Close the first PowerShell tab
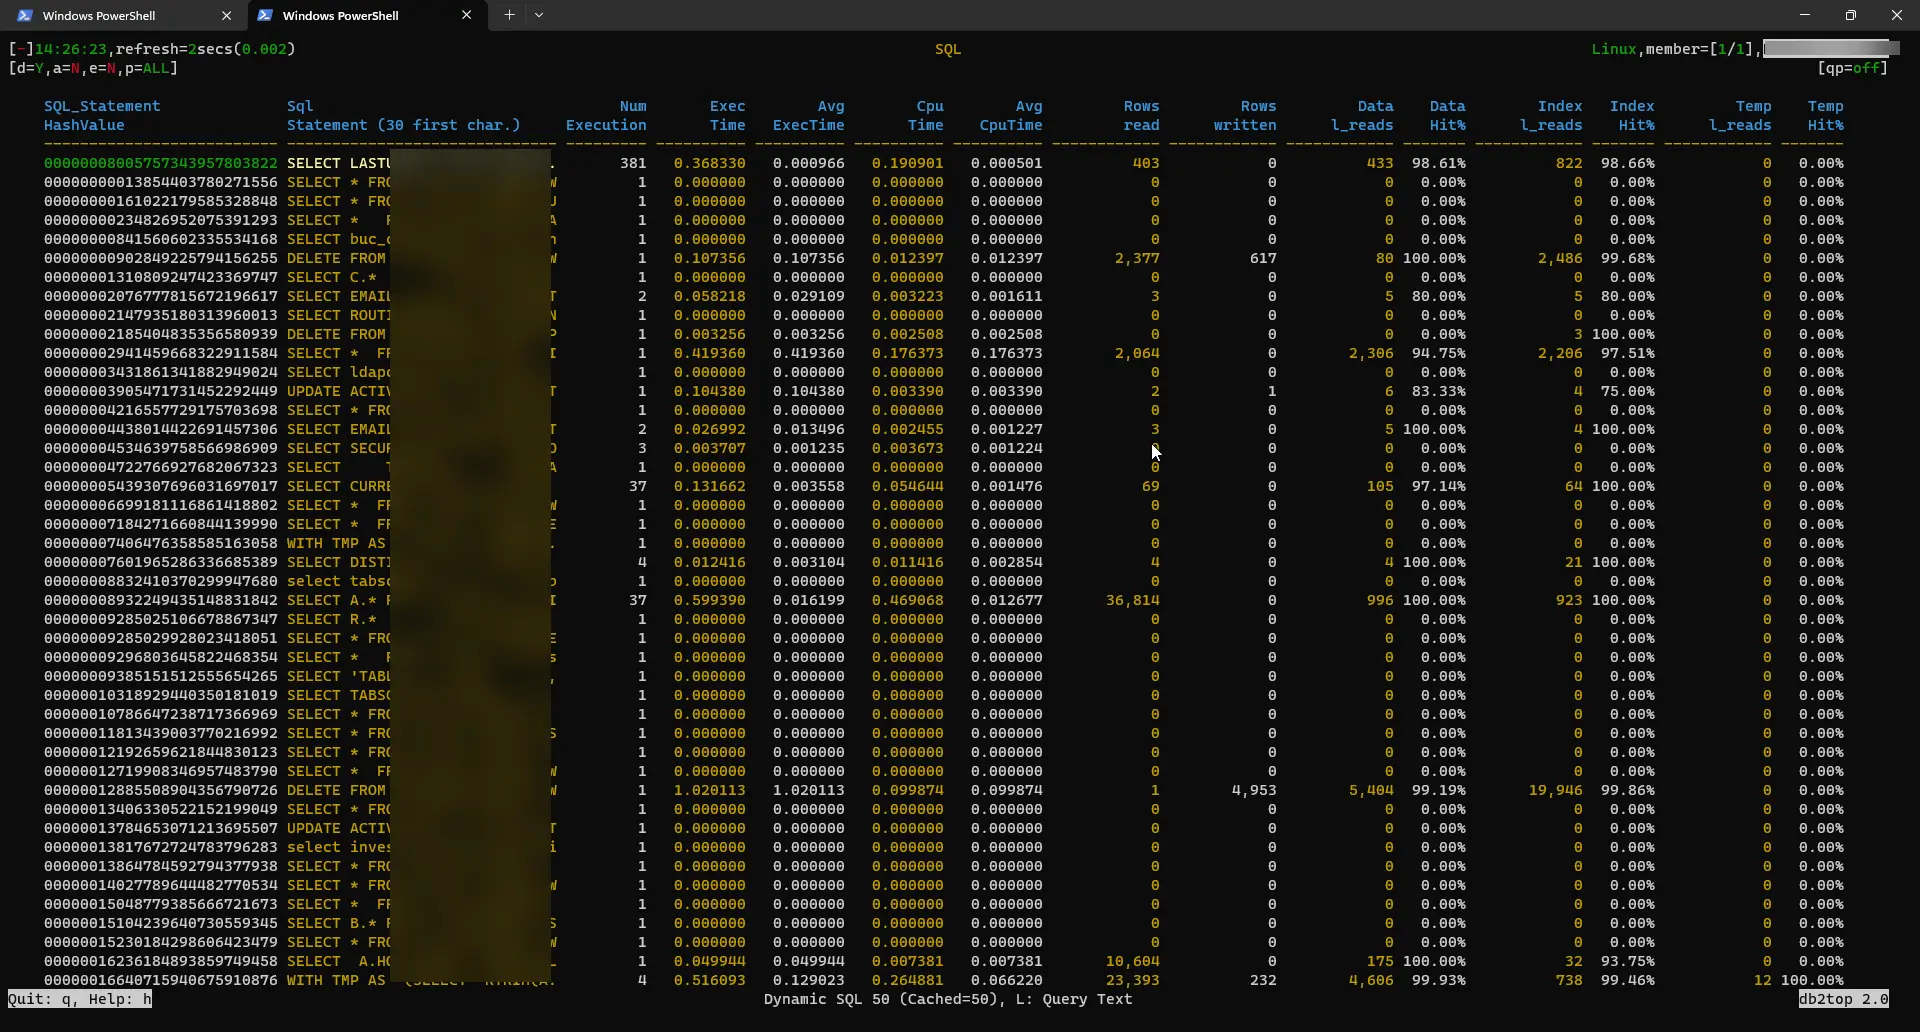This screenshot has width=1920, height=1032. click(x=226, y=15)
